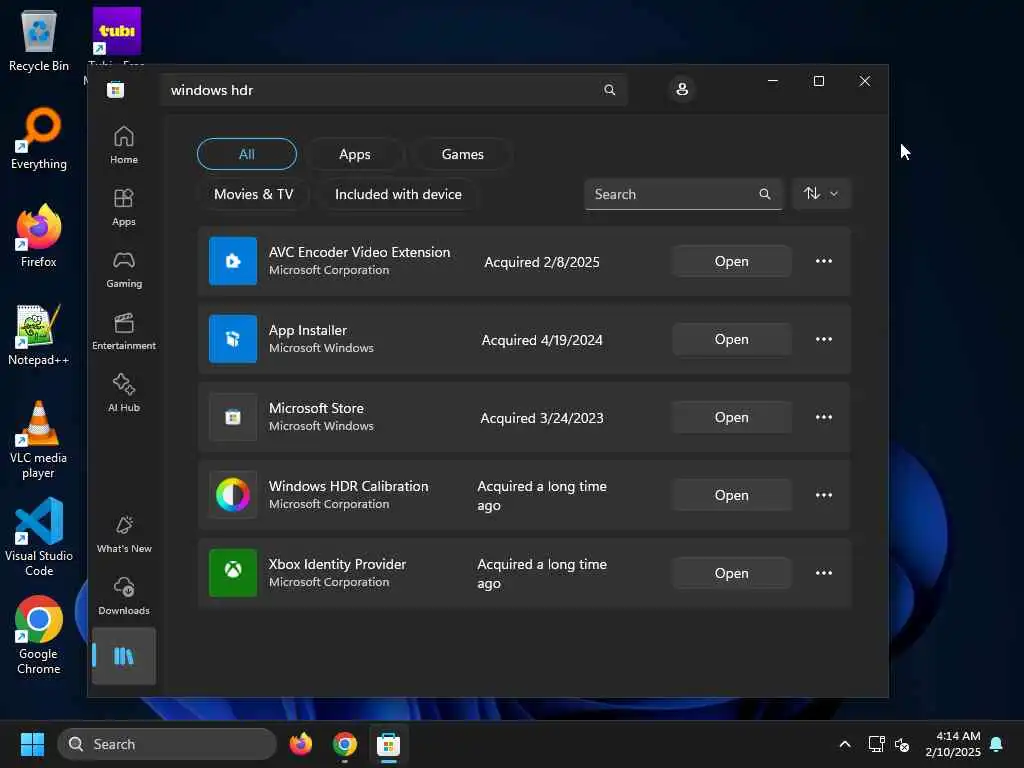
Task: Open the user profile account icon
Action: [682, 89]
